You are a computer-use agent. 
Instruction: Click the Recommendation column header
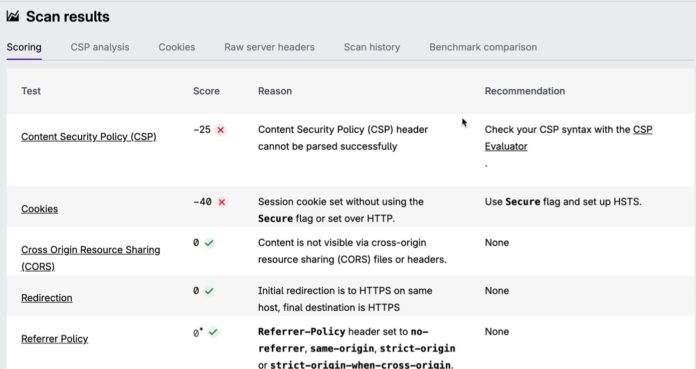tap(525, 91)
